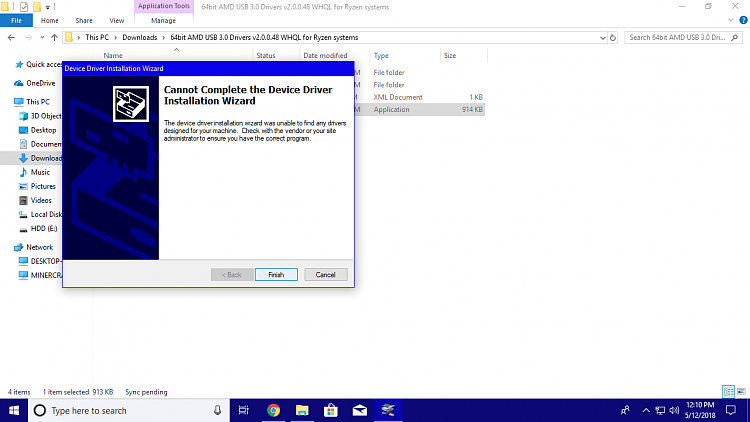Show hidden system tray icons
This screenshot has height=422, width=750.
click(646, 411)
